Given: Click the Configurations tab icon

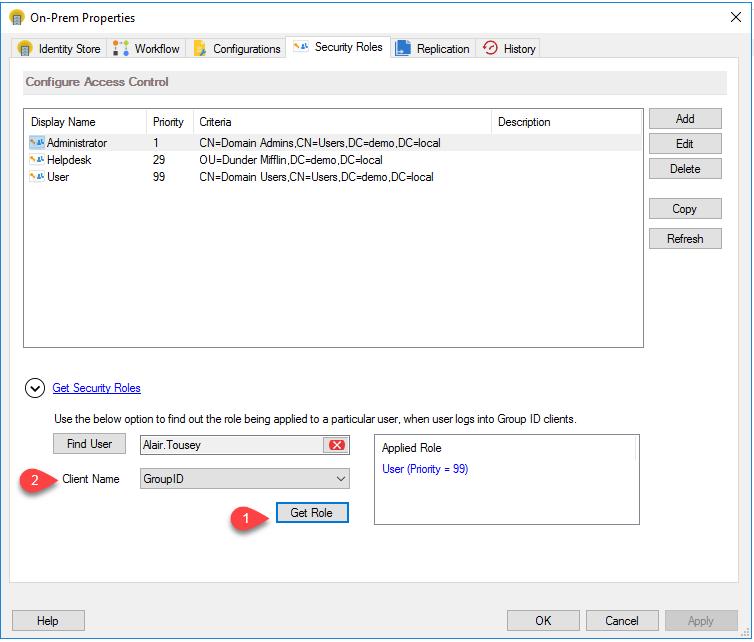Looking at the screenshot, I should [200, 49].
